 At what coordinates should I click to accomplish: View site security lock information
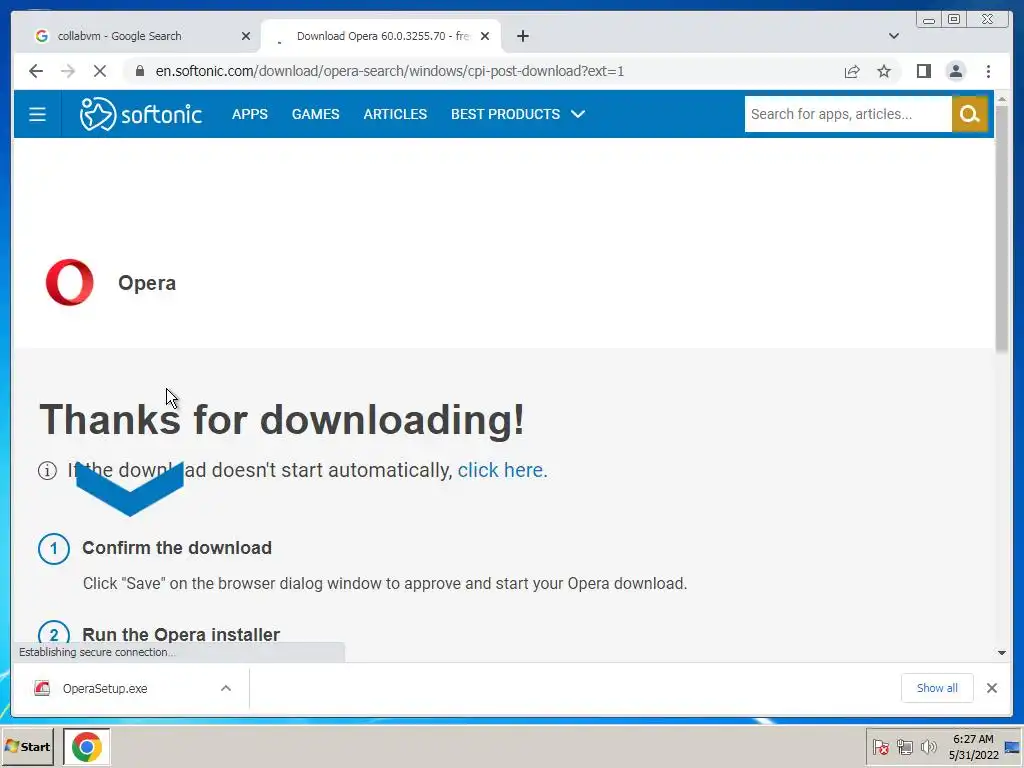(139, 71)
